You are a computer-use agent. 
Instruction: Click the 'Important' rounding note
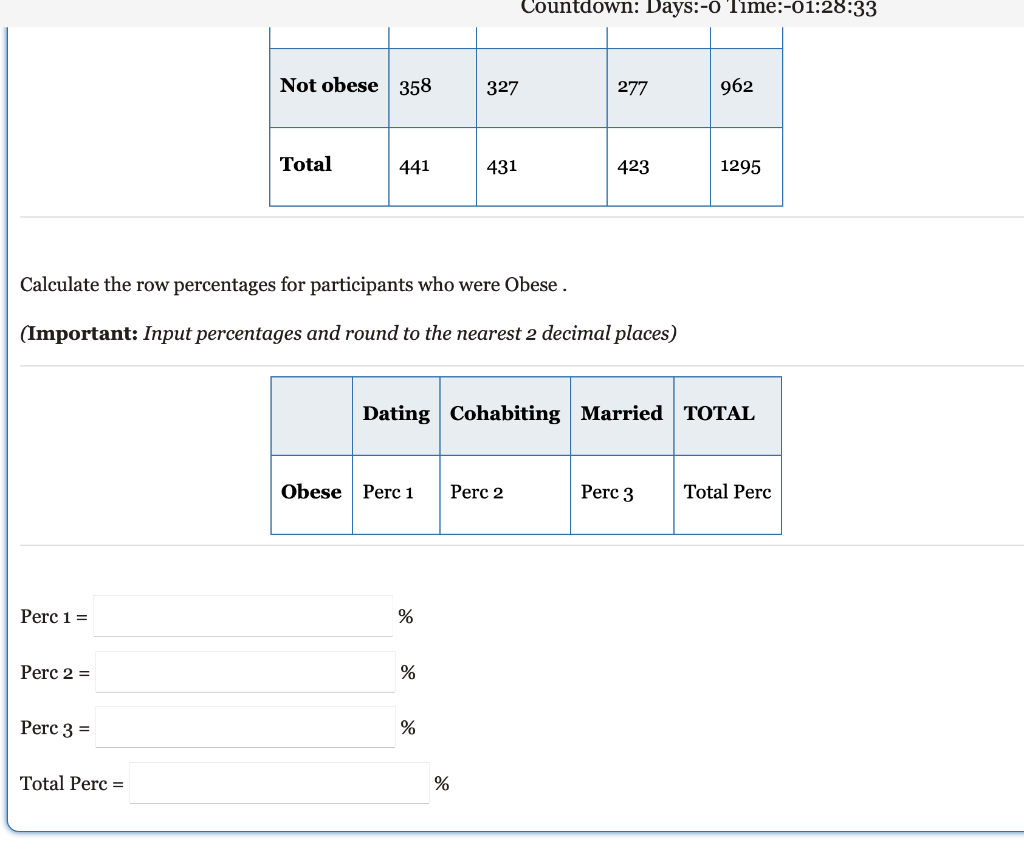348,334
